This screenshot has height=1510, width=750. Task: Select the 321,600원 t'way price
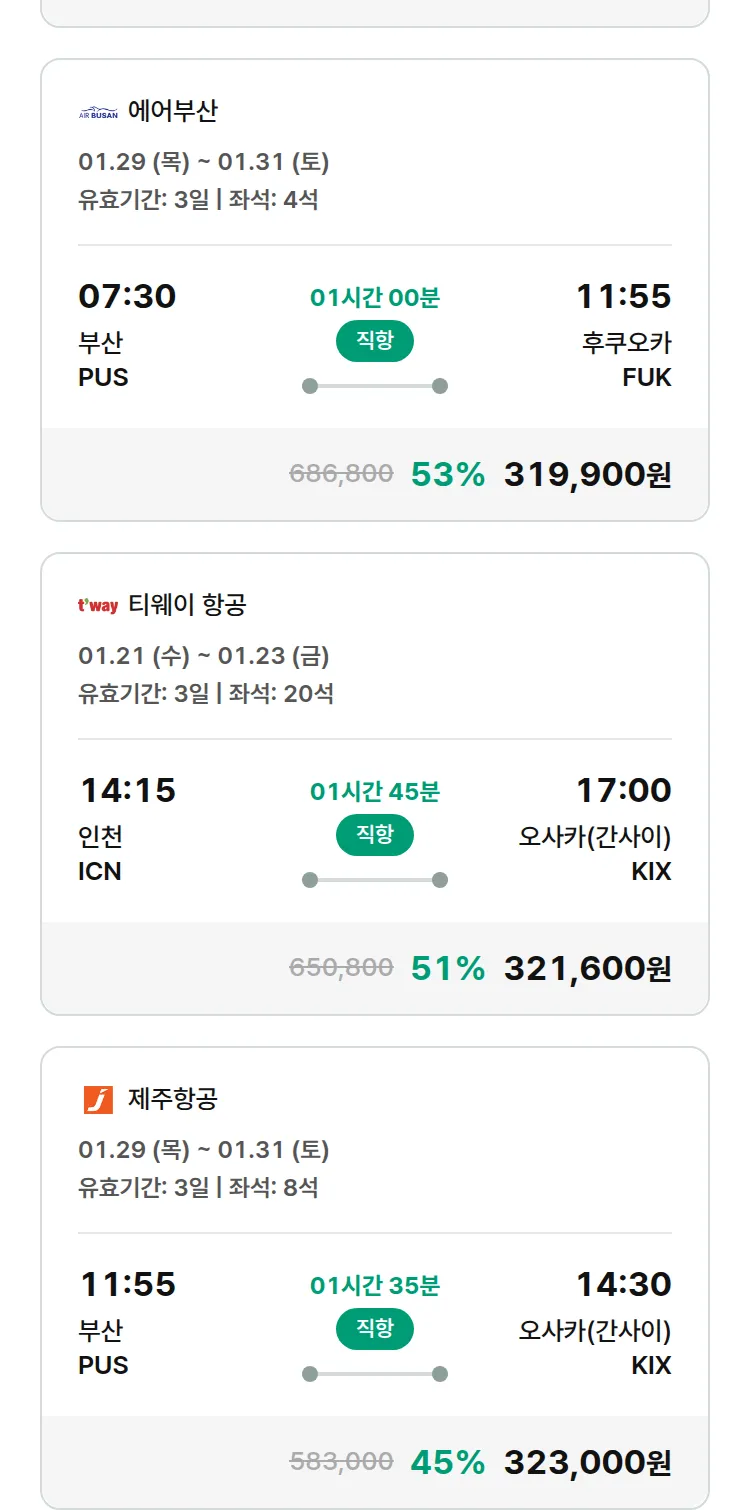[587, 969]
